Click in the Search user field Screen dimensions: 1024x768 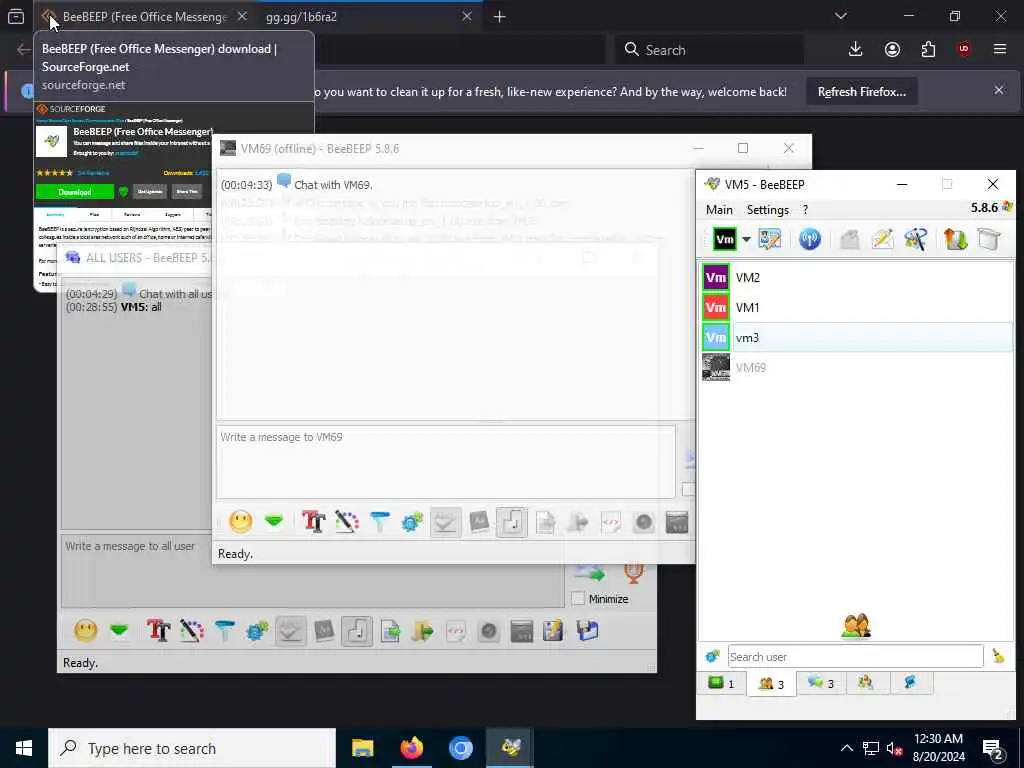pos(856,656)
